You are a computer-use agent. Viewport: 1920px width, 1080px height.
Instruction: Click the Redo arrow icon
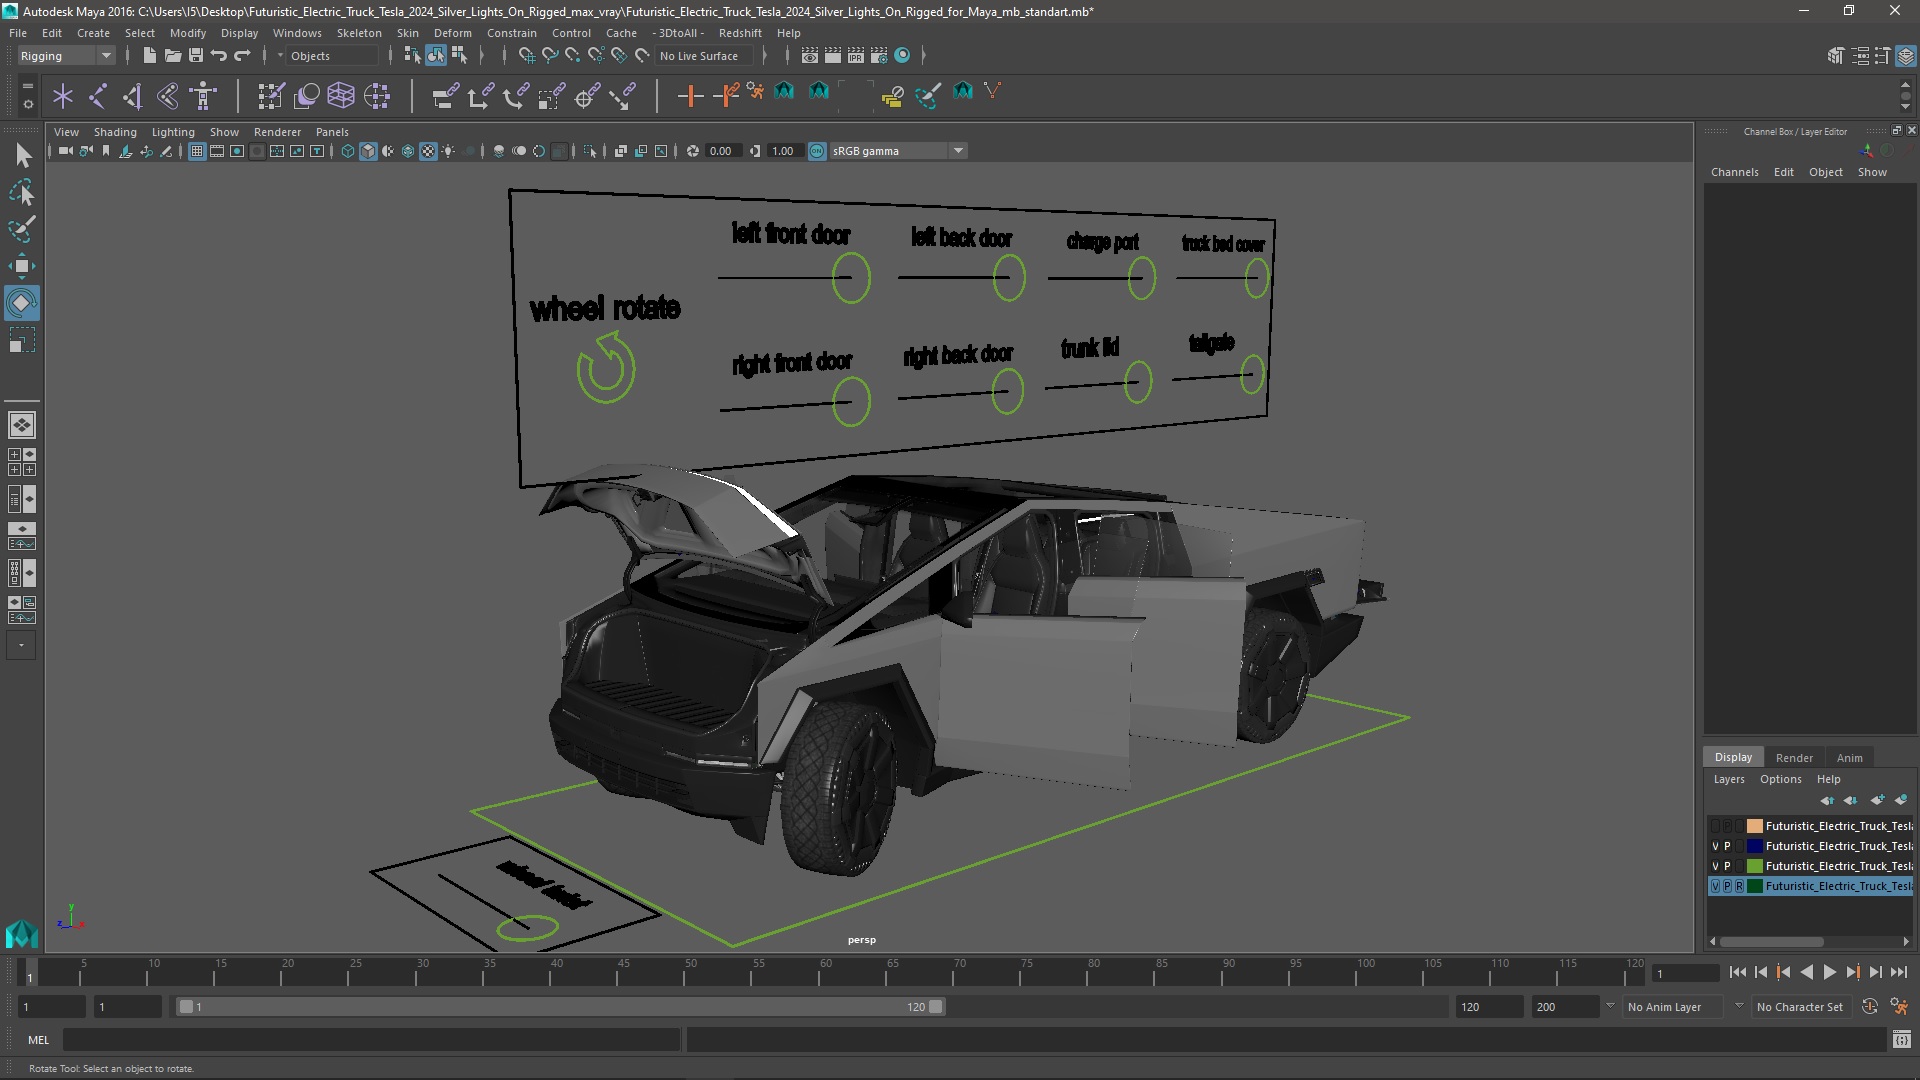pos(242,56)
